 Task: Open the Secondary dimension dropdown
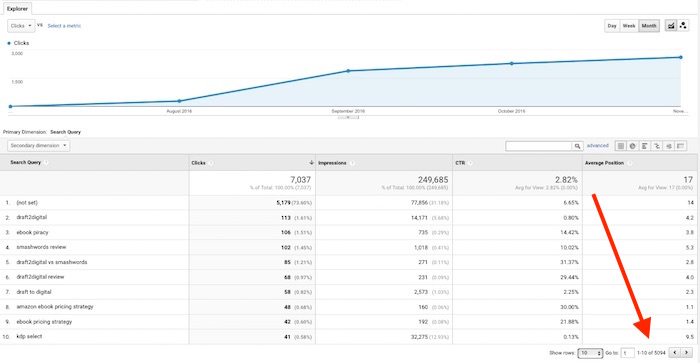tap(38, 146)
